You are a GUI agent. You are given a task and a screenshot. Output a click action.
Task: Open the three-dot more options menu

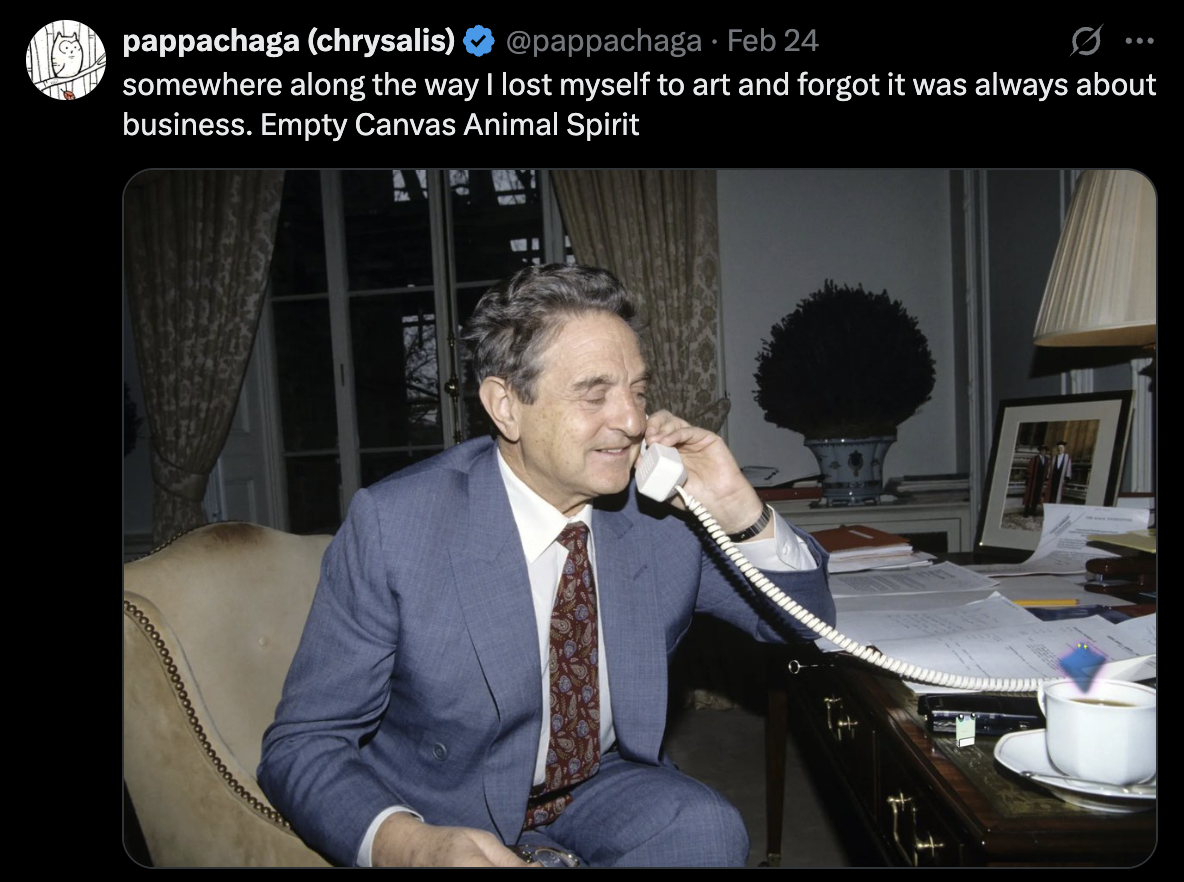(1139, 41)
